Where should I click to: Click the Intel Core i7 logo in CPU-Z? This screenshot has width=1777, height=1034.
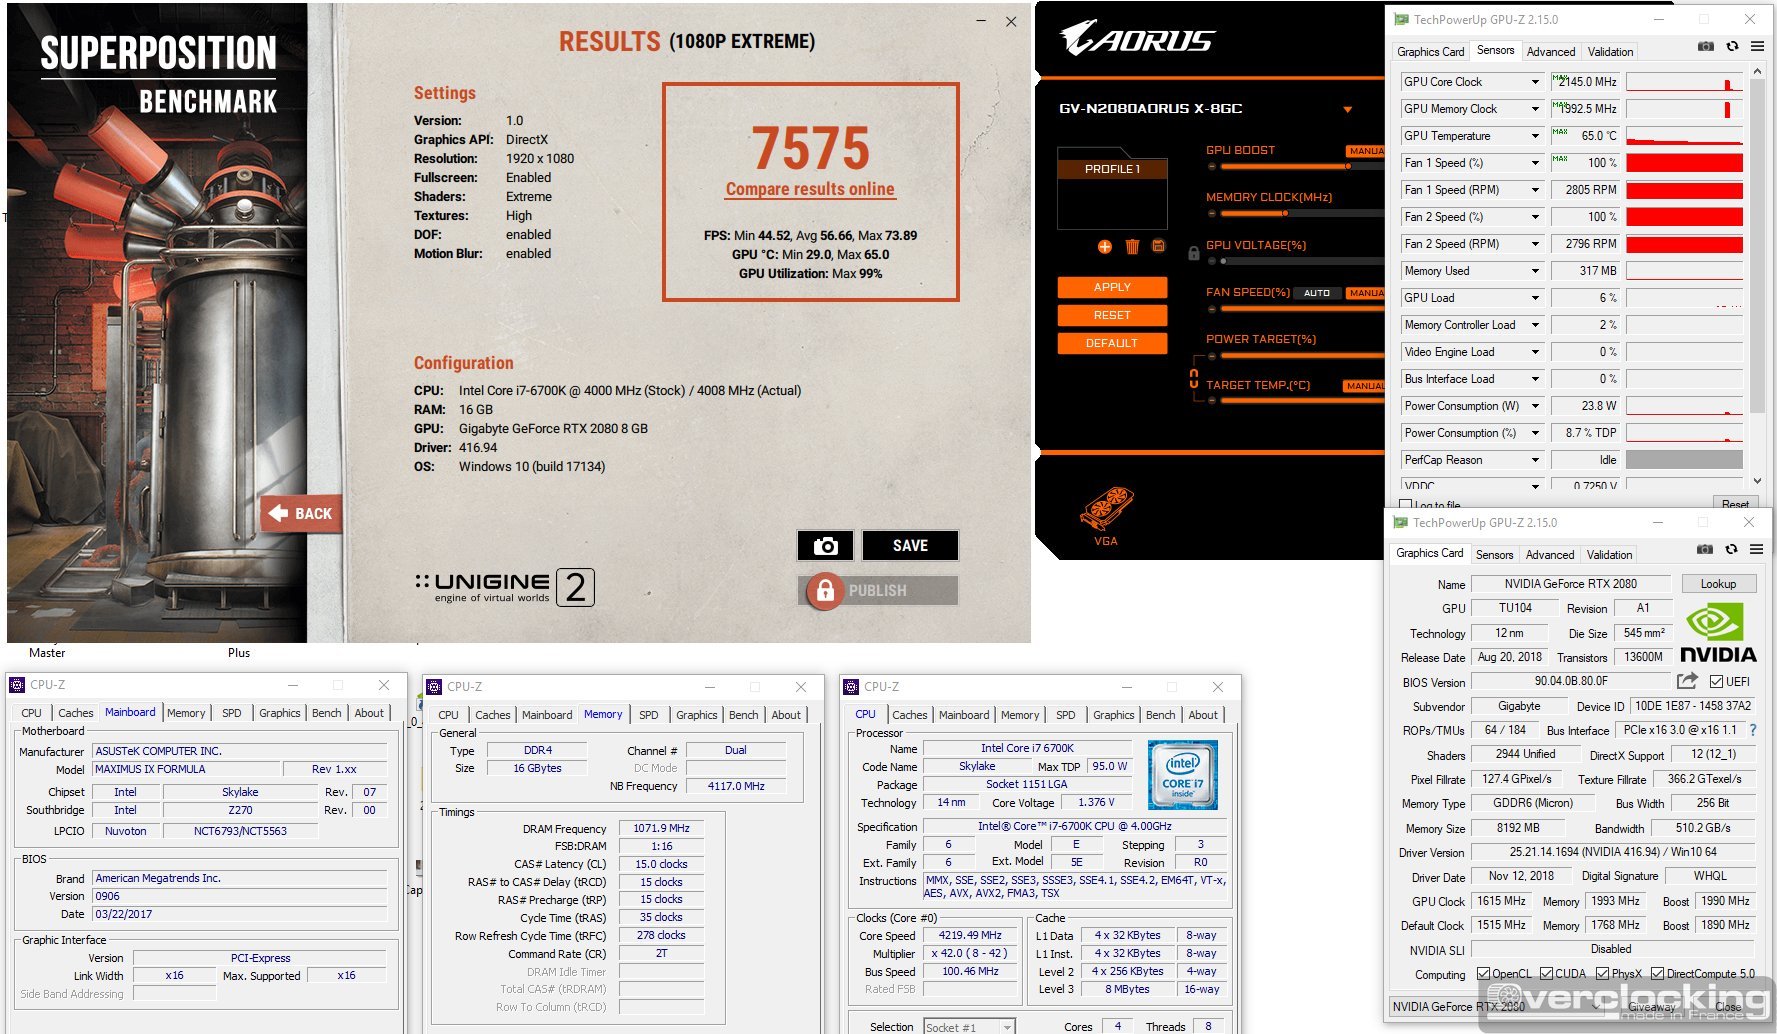(x=1183, y=775)
